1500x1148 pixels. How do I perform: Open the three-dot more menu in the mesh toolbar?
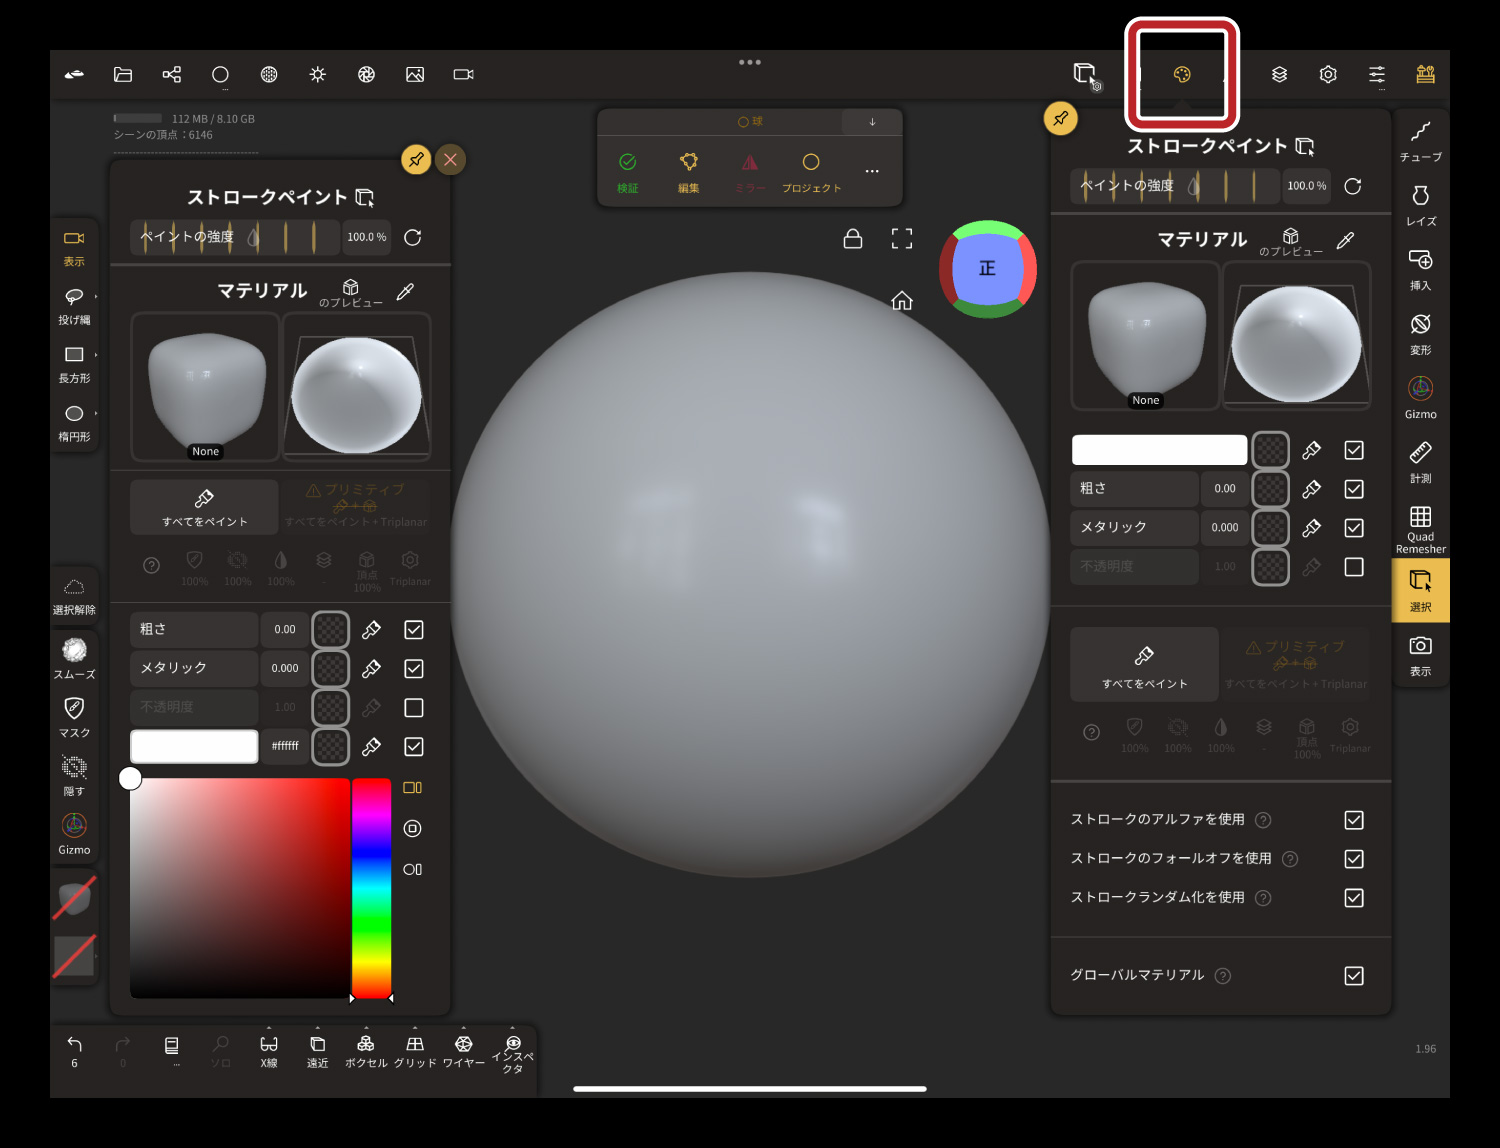[872, 171]
